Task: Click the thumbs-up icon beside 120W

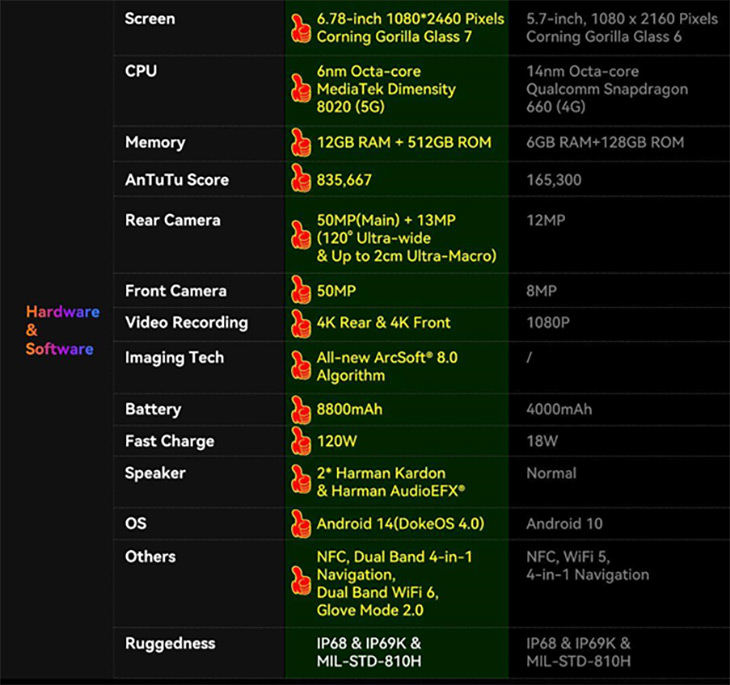Action: pos(300,441)
